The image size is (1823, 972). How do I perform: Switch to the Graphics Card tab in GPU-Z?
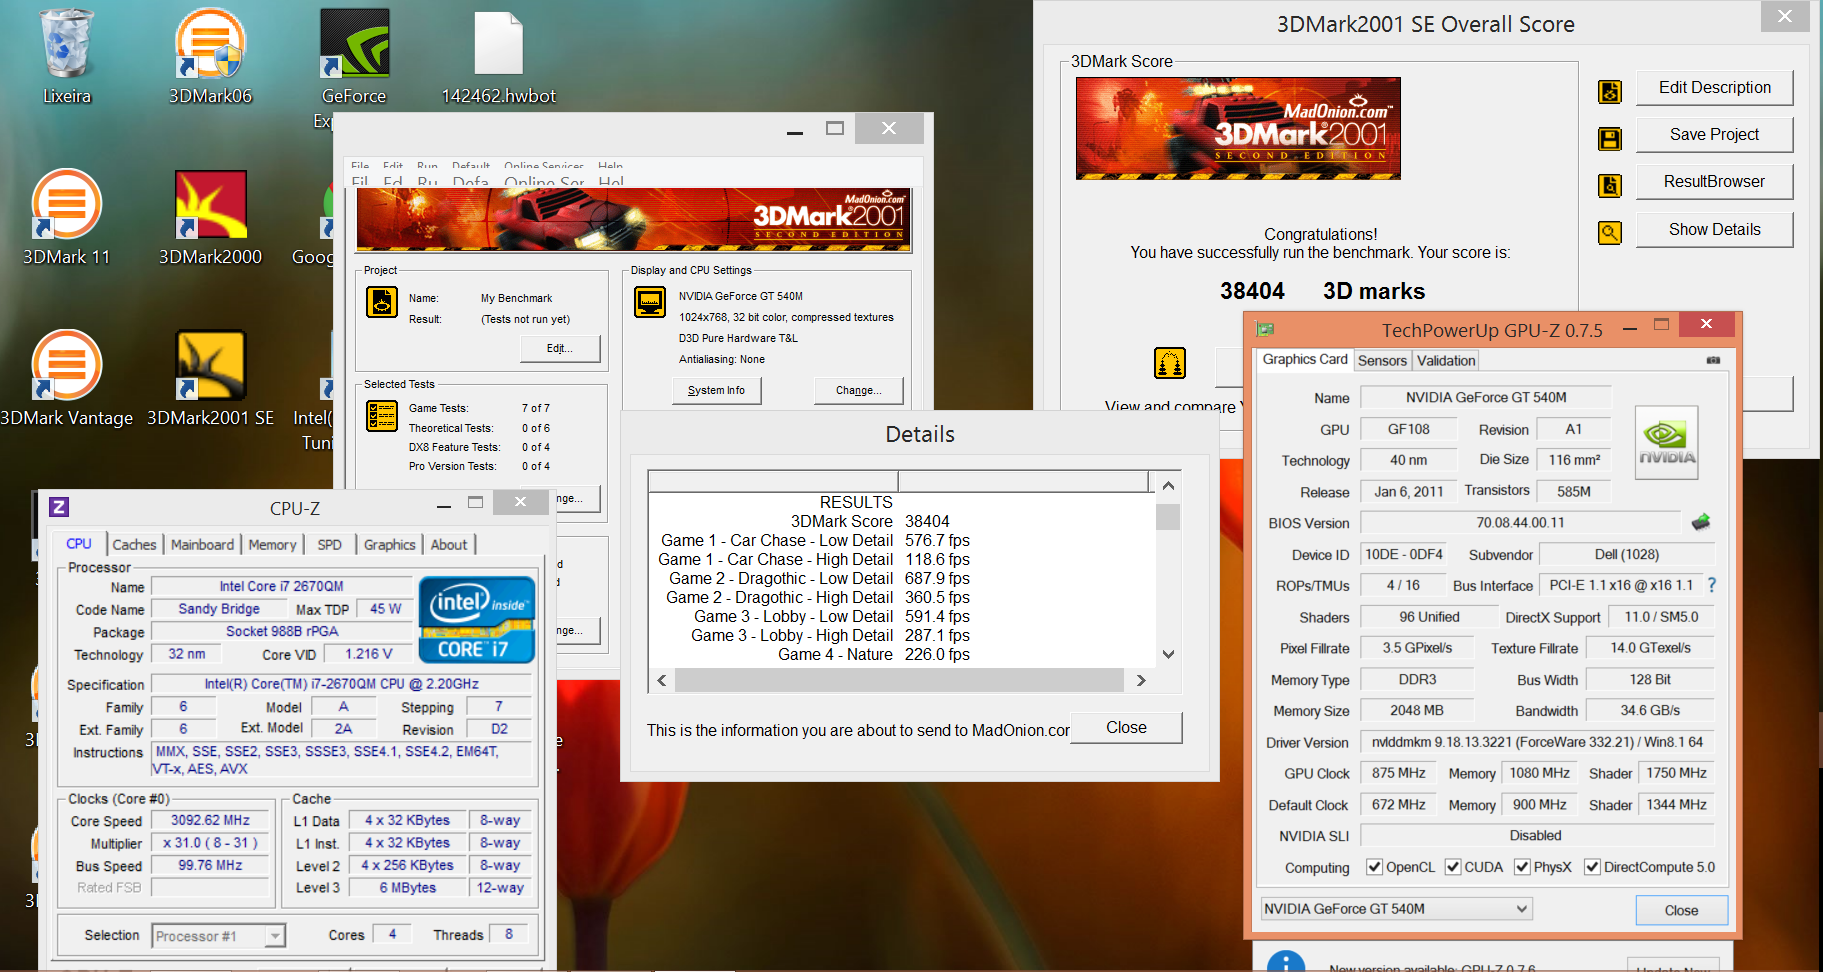pos(1305,359)
